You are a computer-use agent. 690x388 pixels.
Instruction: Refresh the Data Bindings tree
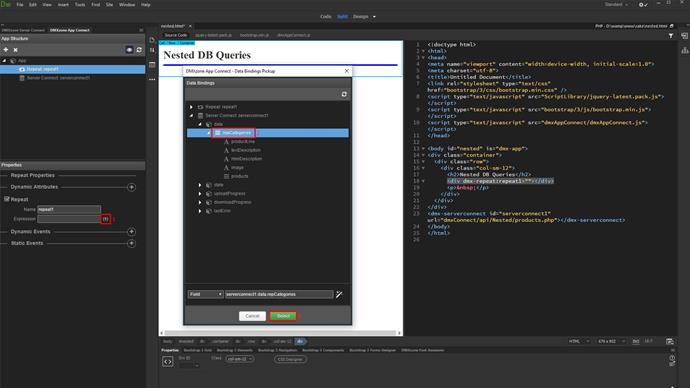pyautogui.click(x=344, y=94)
